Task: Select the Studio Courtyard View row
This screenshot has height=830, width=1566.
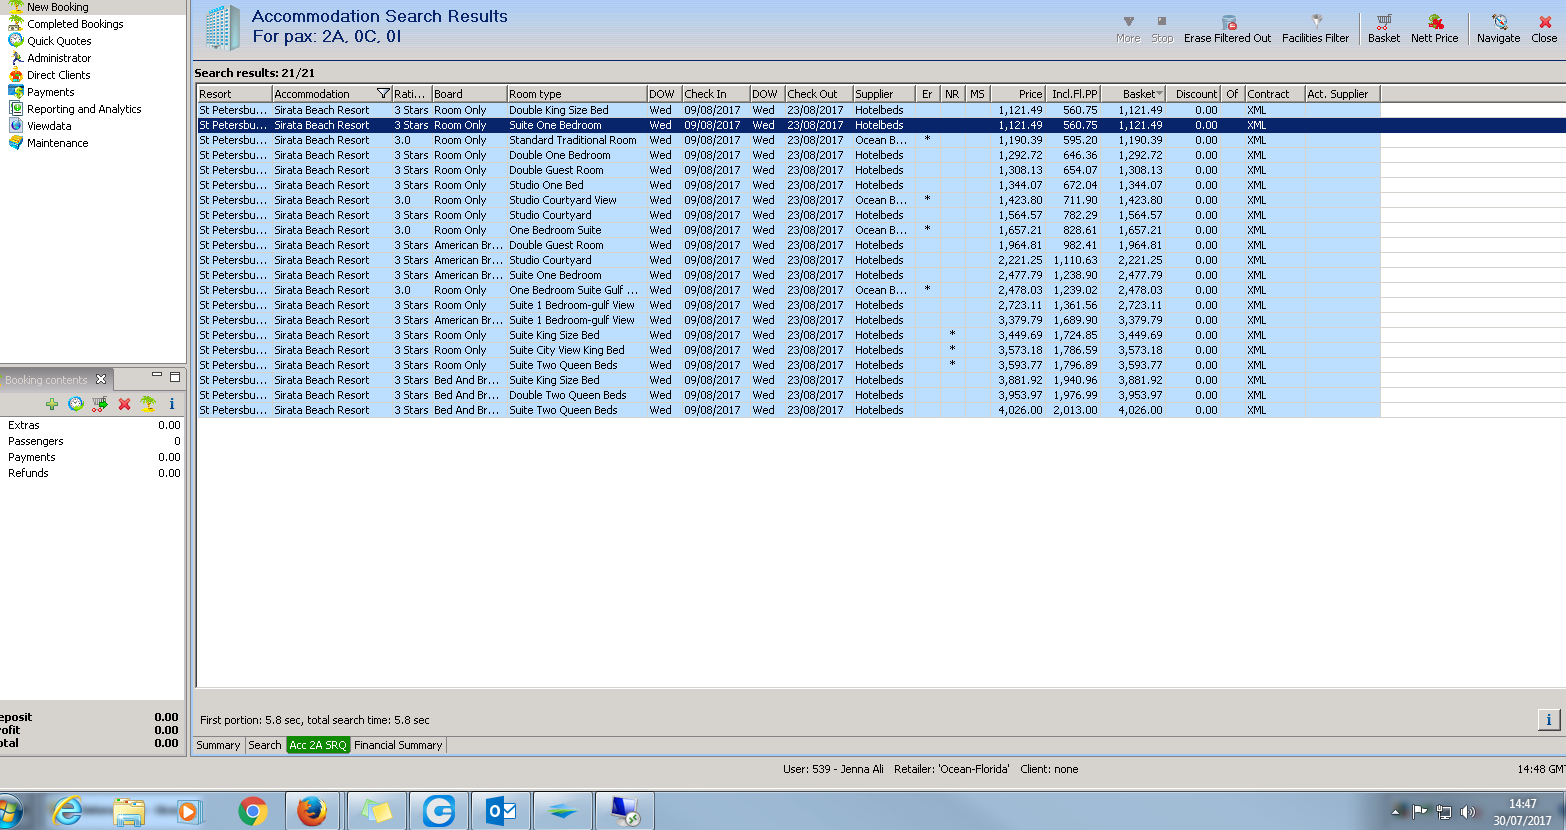Action: pyautogui.click(x=789, y=200)
